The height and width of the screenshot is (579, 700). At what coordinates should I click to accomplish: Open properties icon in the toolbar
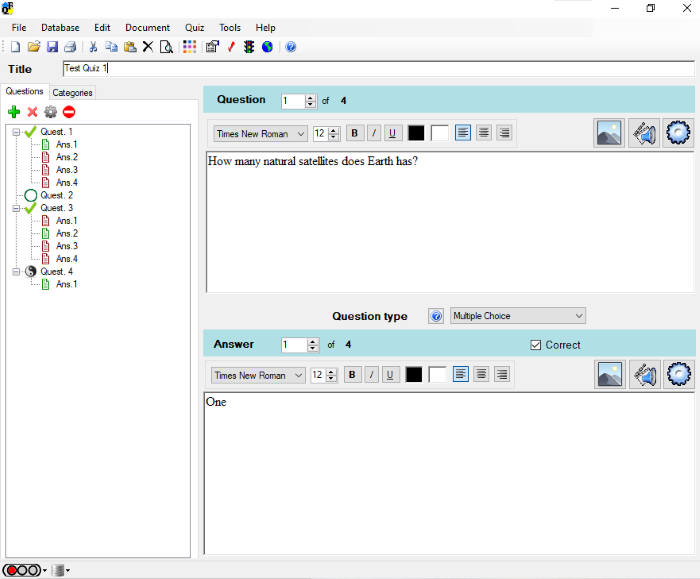pyautogui.click(x=212, y=47)
